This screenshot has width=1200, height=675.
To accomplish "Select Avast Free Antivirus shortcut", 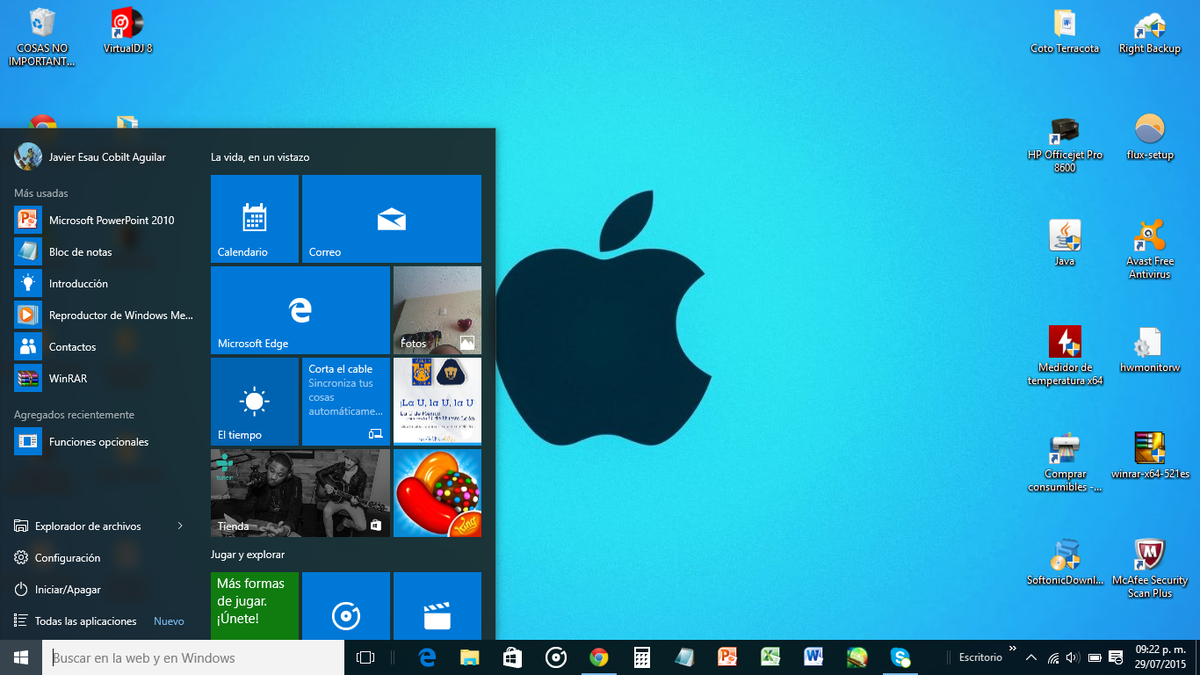I will click(x=1150, y=250).
